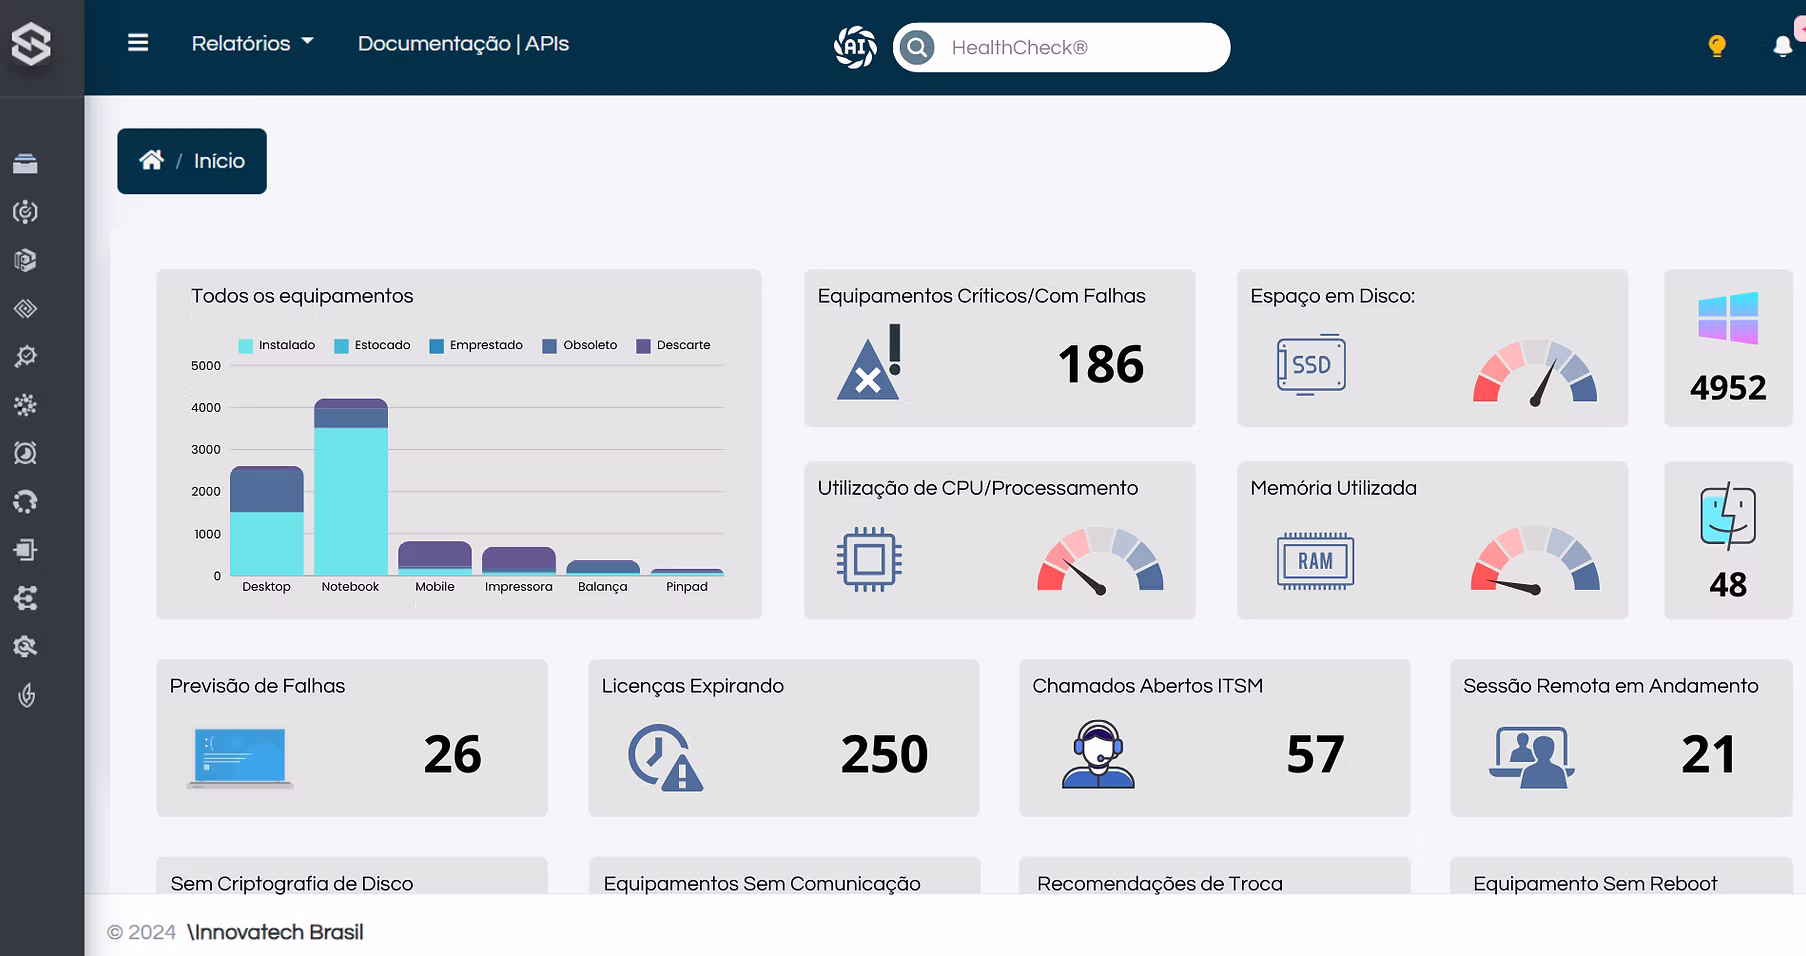Click the home icon in breadcrumb
The image size is (1806, 956).
151,160
